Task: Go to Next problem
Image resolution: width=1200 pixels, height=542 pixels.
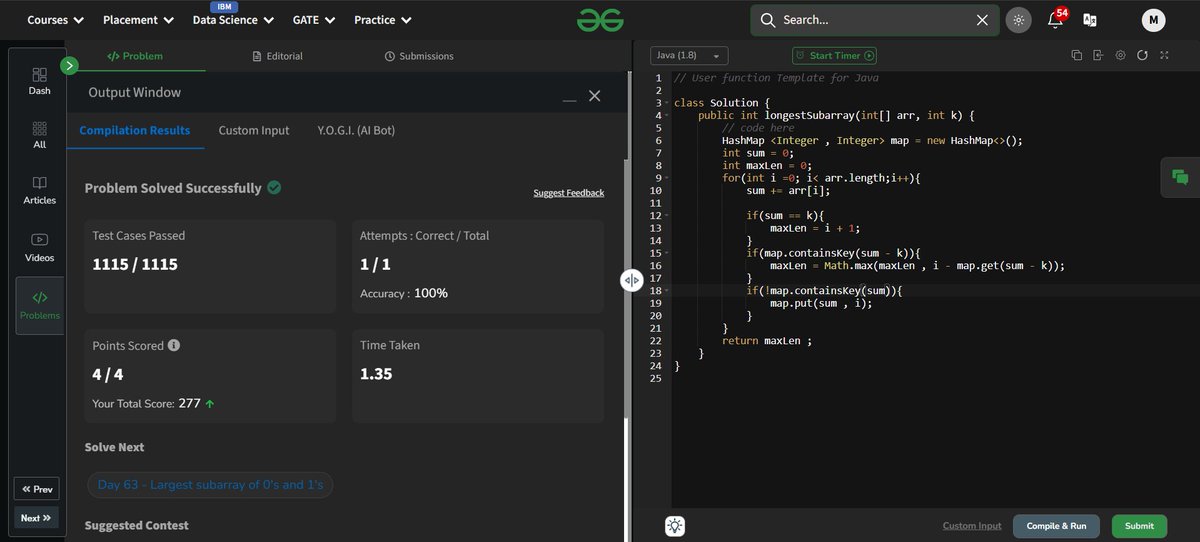Action: coord(36,518)
